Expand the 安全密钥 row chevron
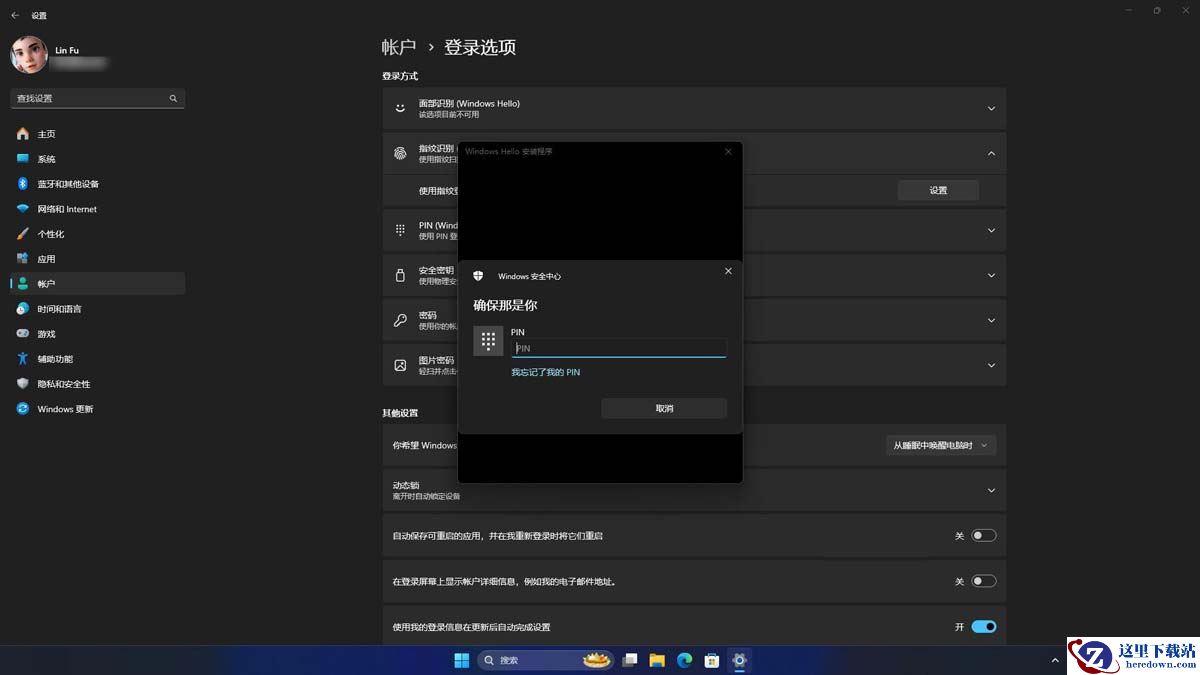This screenshot has height=675, width=1200. pos(991,275)
